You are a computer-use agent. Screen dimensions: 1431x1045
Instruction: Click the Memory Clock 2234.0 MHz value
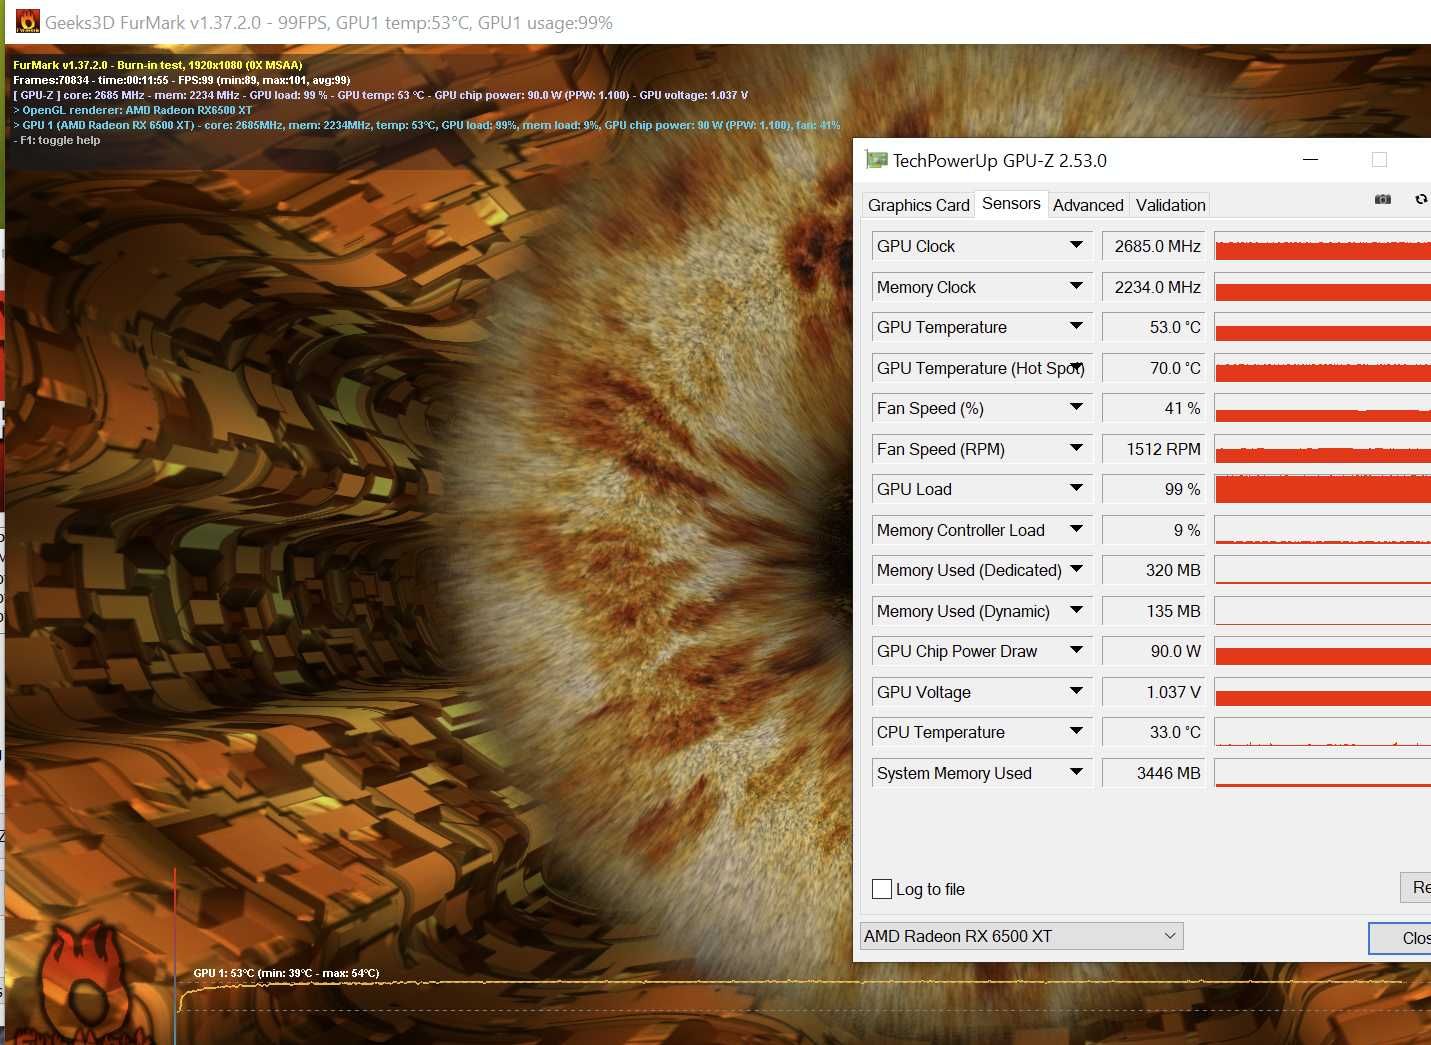[1152, 287]
